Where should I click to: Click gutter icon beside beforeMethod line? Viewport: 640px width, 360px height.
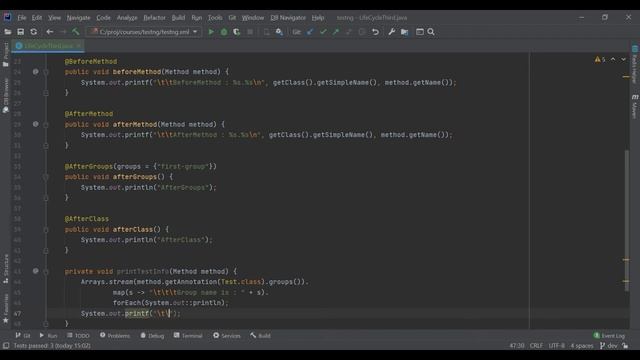click(x=36, y=71)
